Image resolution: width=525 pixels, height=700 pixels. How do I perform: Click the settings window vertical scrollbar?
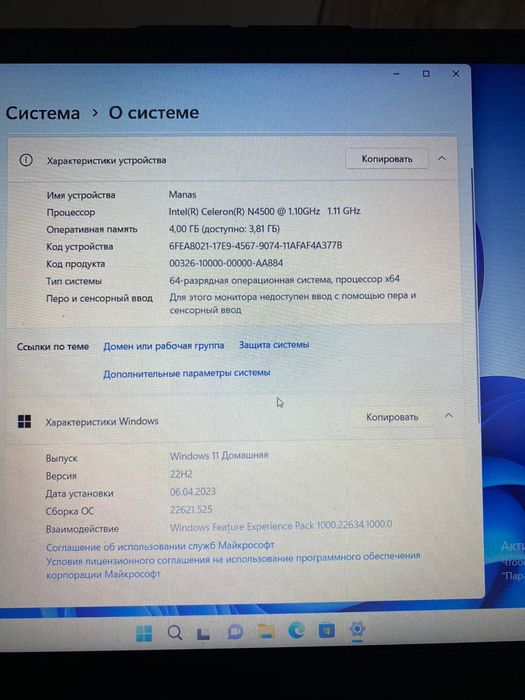[475, 295]
